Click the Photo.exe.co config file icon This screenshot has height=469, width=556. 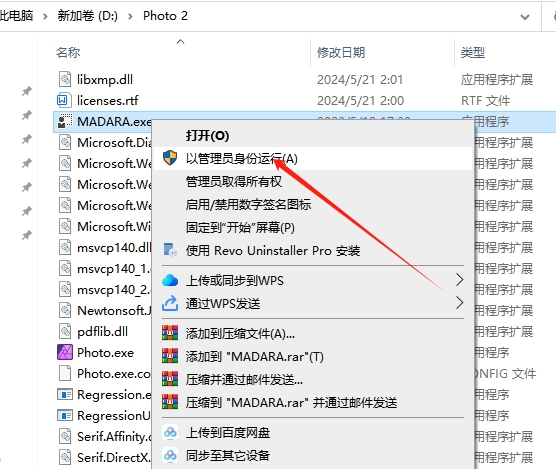(x=65, y=373)
